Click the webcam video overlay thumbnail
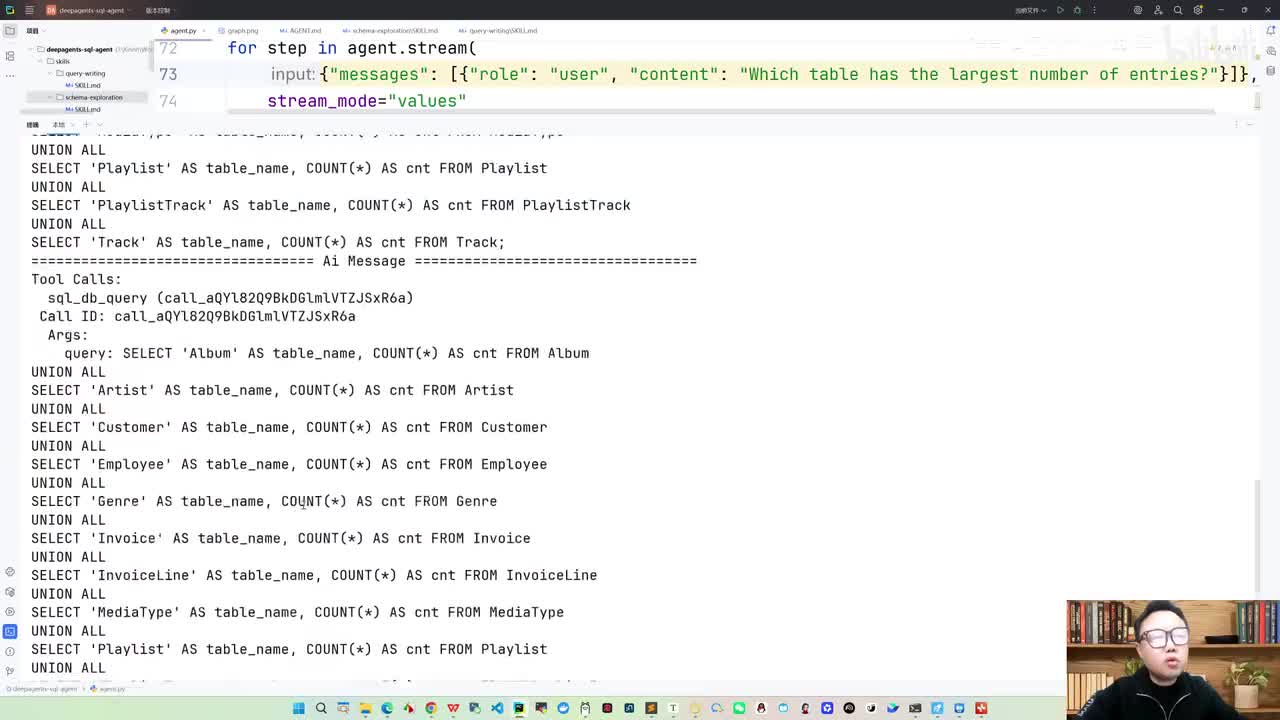This screenshot has height=720, width=1280. [x=1173, y=660]
